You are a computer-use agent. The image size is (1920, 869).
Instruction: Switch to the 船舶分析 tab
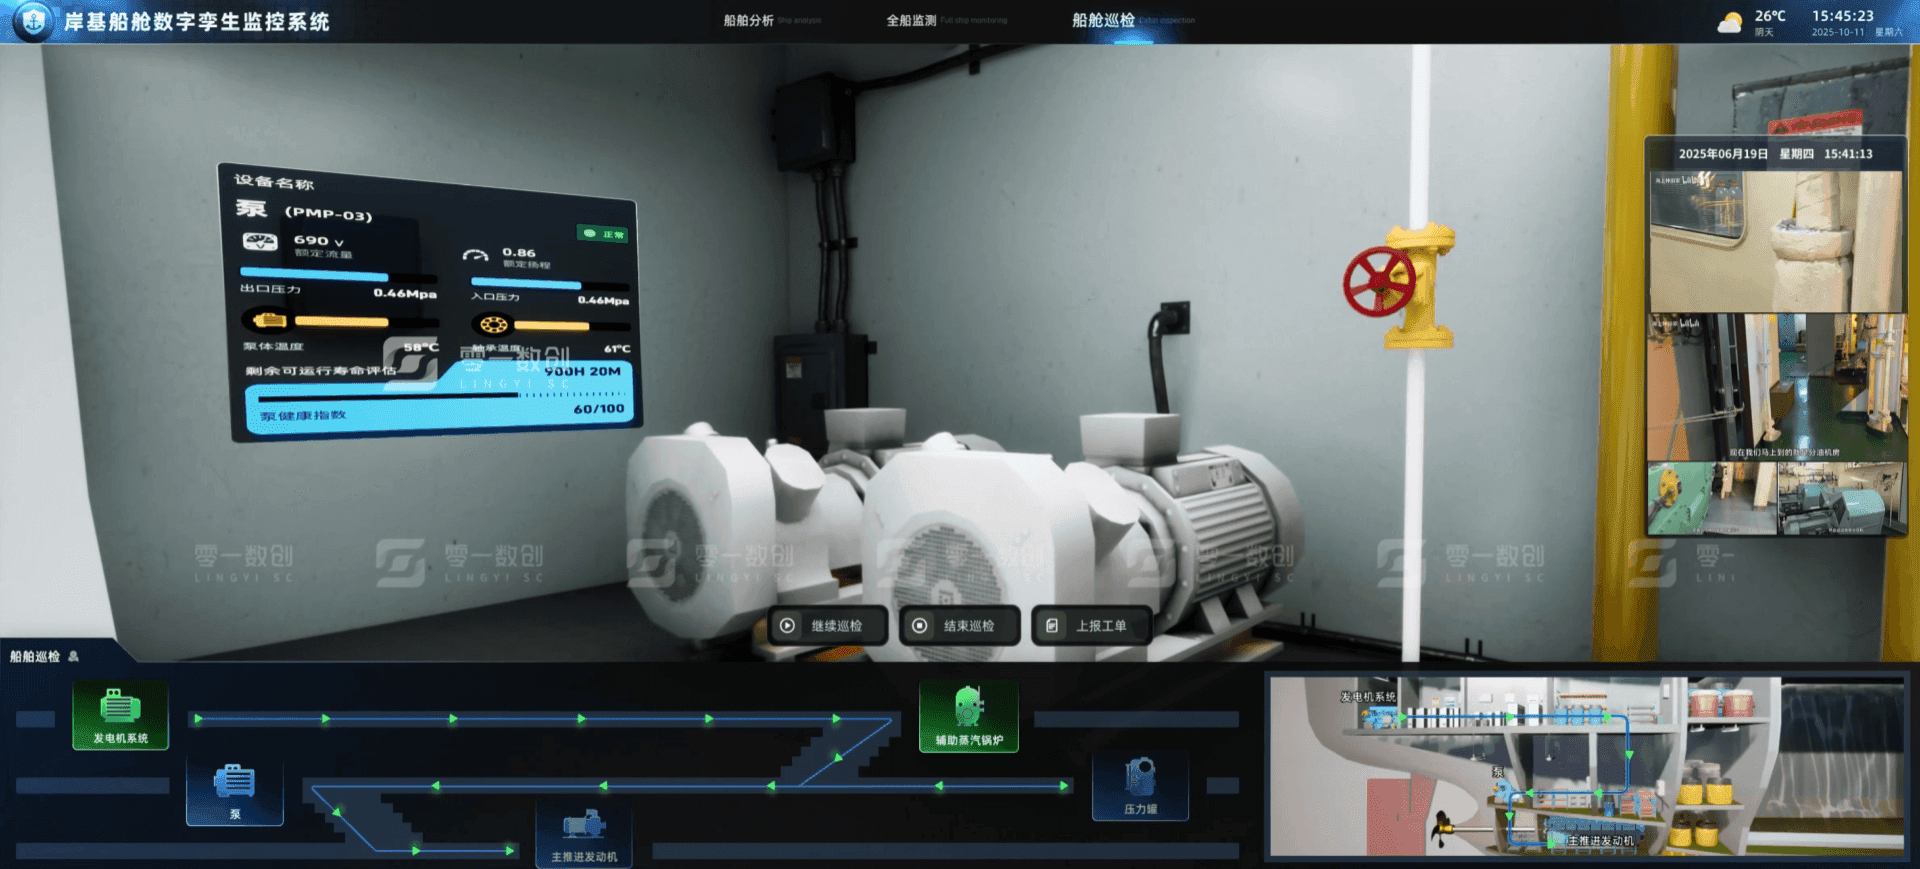[x=749, y=20]
